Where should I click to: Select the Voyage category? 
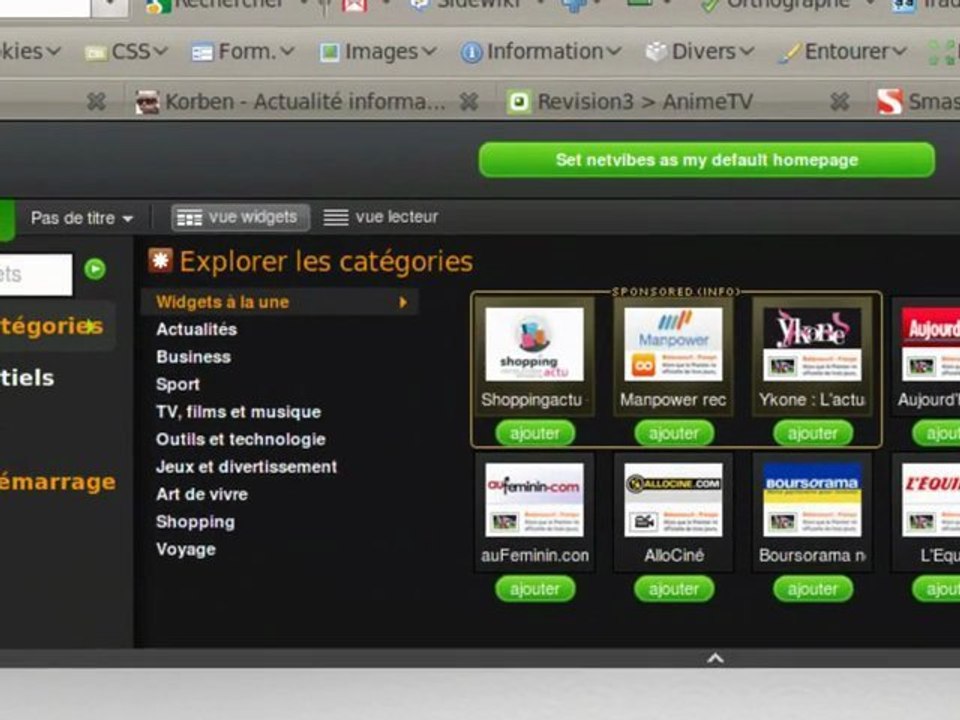coord(186,550)
